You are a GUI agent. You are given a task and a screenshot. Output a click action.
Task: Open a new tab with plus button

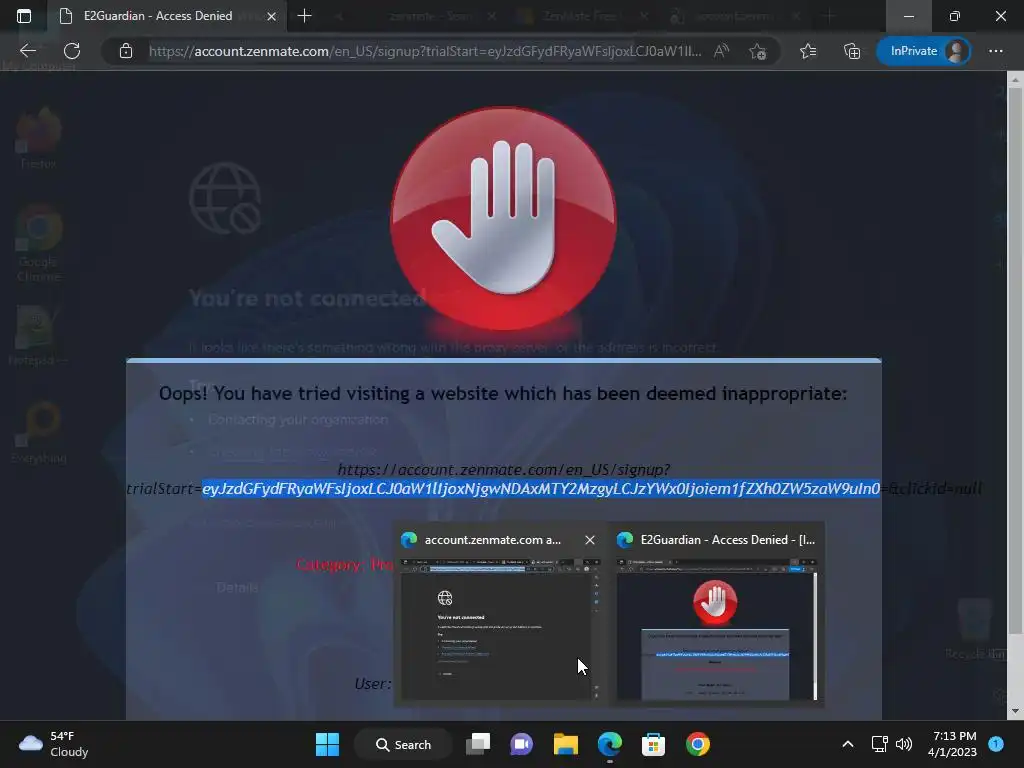(304, 16)
